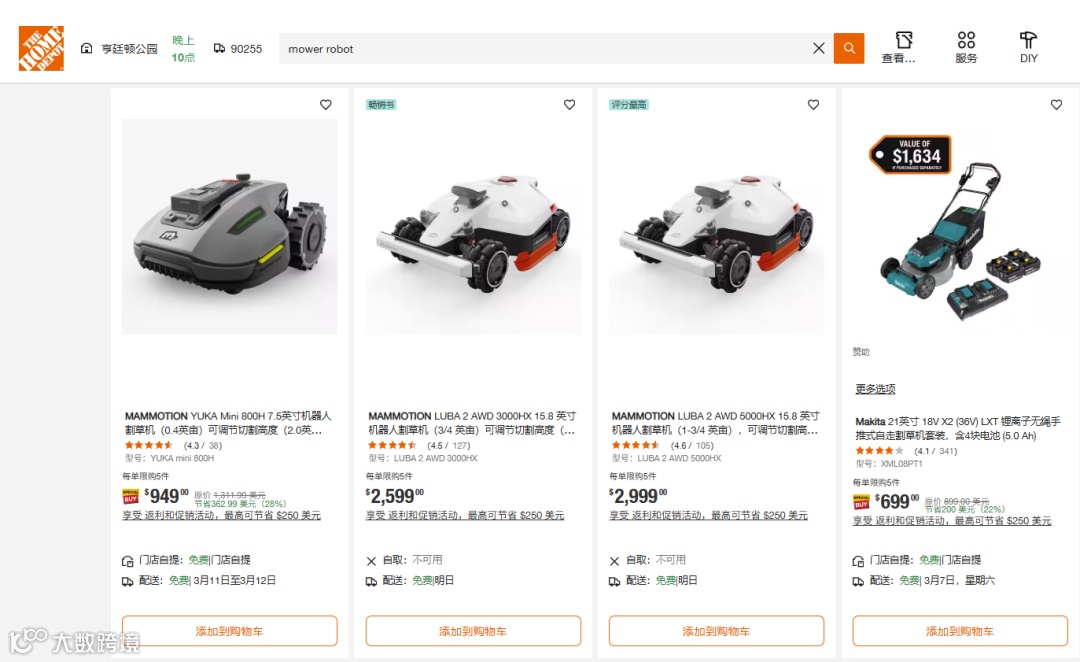Open MAMMOTION YUKA Mini 800H product title
The image size is (1080, 662).
click(228, 423)
